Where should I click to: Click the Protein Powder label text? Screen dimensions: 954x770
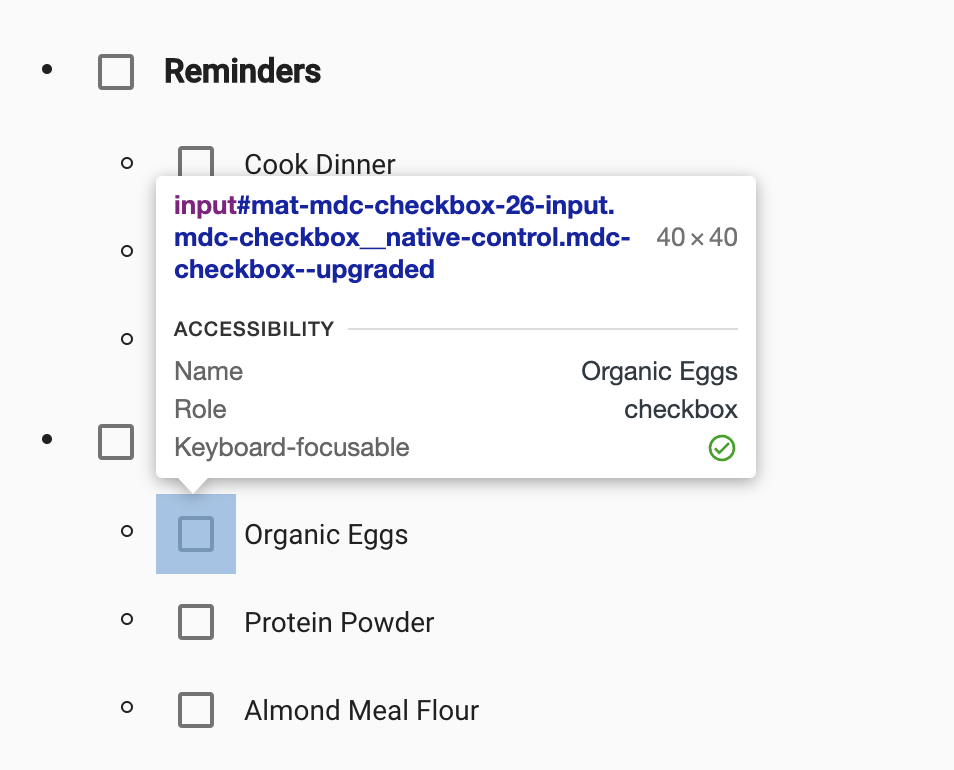pyautogui.click(x=339, y=623)
